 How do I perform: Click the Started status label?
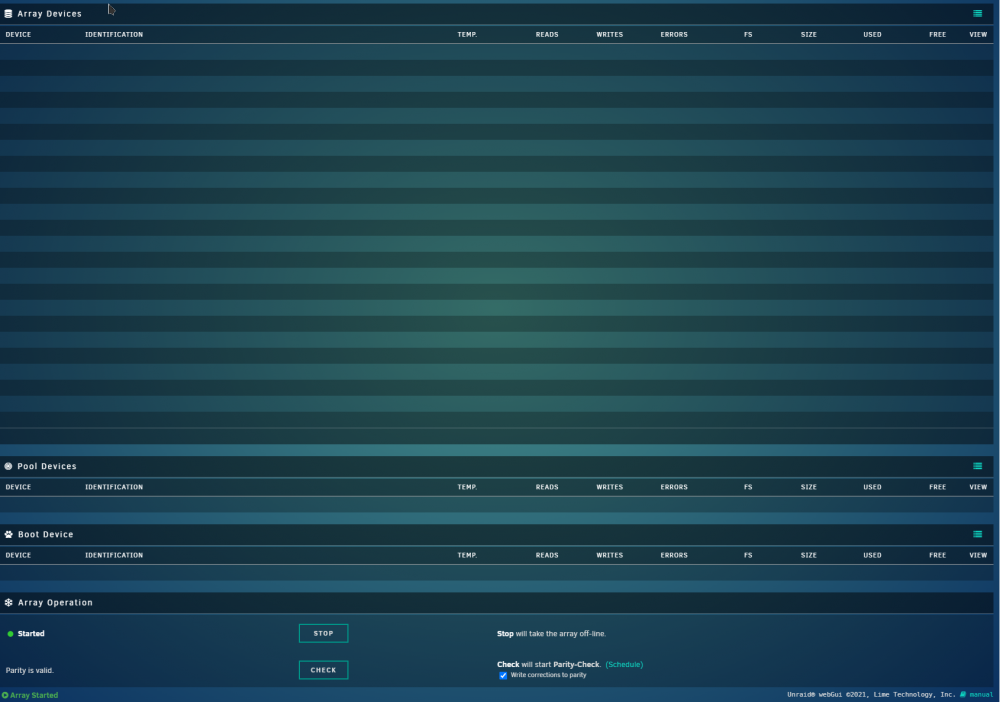(31, 634)
